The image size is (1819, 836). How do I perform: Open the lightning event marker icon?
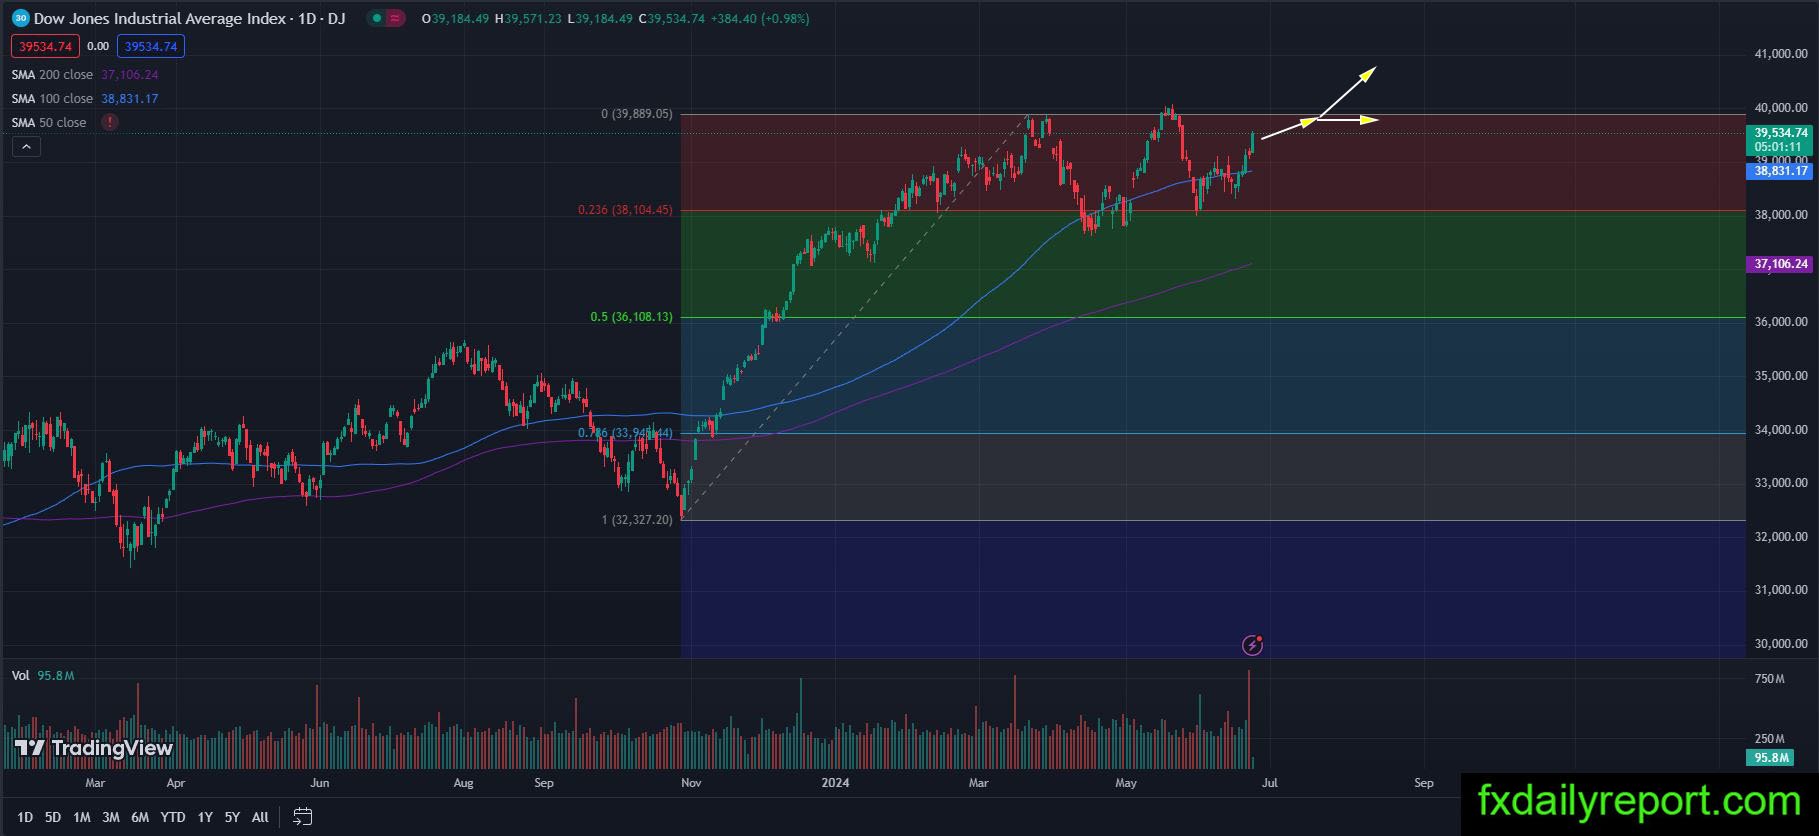coord(1252,645)
